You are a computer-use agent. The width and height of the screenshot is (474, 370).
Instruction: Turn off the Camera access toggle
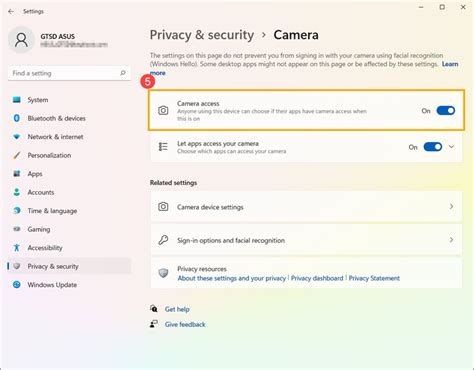click(x=446, y=111)
